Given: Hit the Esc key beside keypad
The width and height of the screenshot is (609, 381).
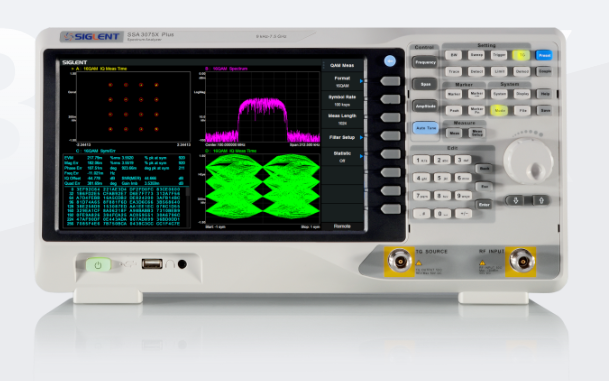Looking at the screenshot, I should pyautogui.click(x=484, y=186).
